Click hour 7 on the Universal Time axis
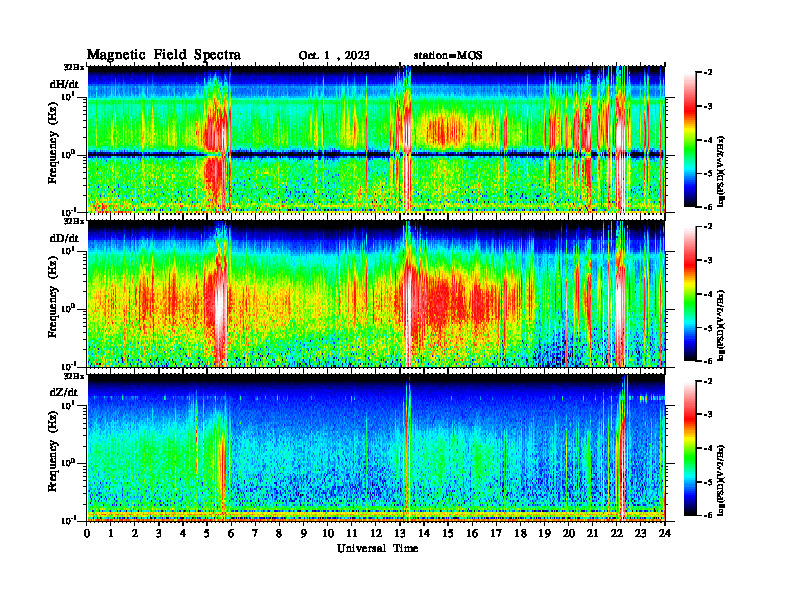This screenshot has width=792, height=612. 255,534
